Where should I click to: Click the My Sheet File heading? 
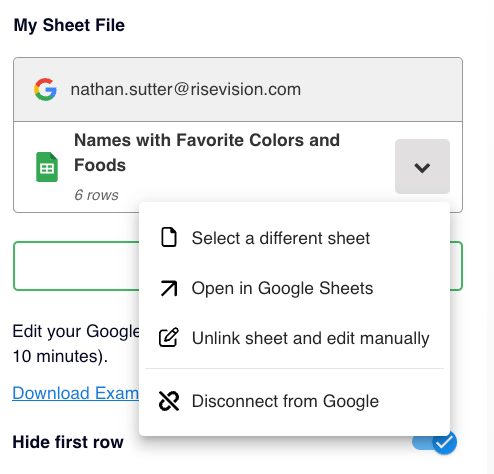click(x=69, y=25)
